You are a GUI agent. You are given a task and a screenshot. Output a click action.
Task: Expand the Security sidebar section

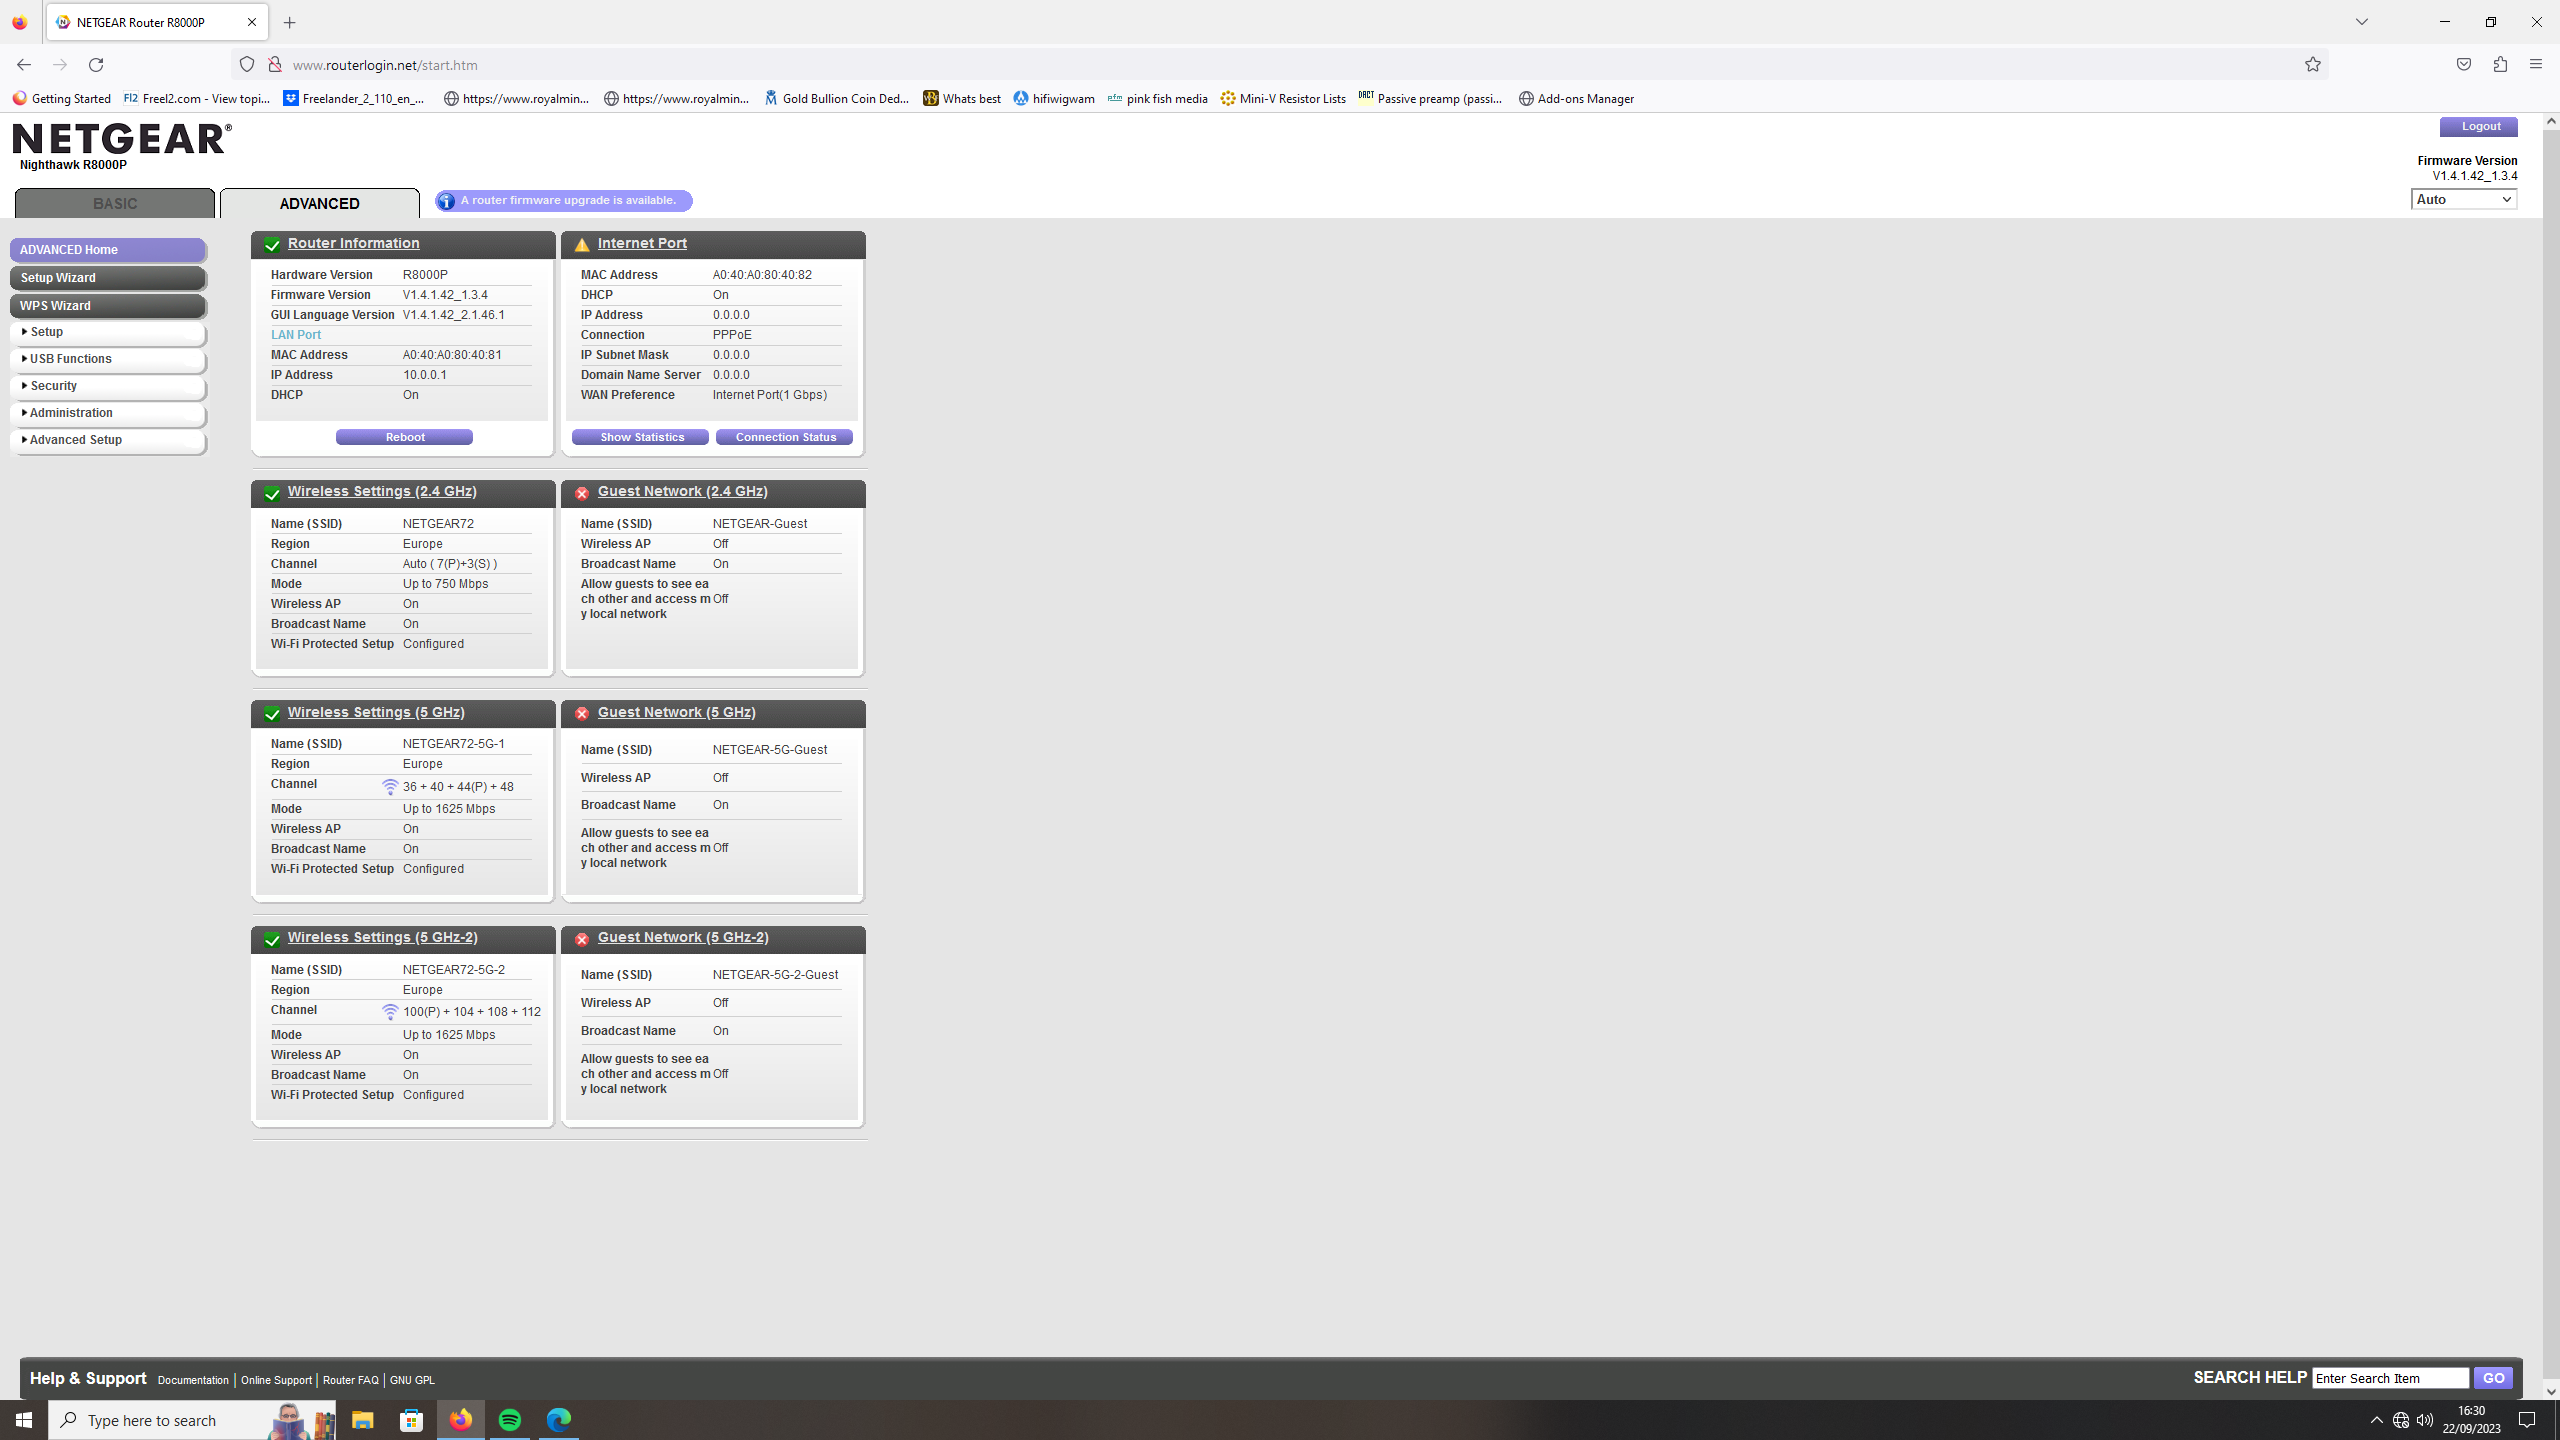tap(52, 385)
